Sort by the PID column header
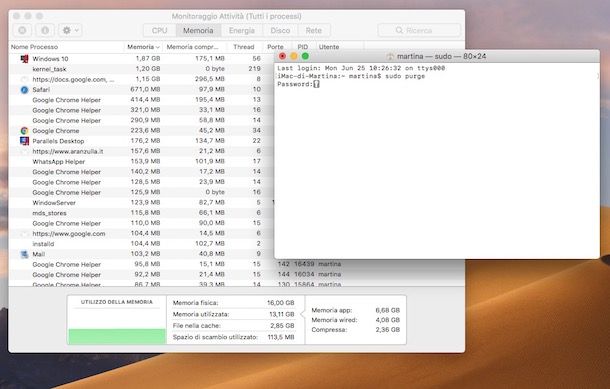The width and height of the screenshot is (610, 389). [x=303, y=47]
